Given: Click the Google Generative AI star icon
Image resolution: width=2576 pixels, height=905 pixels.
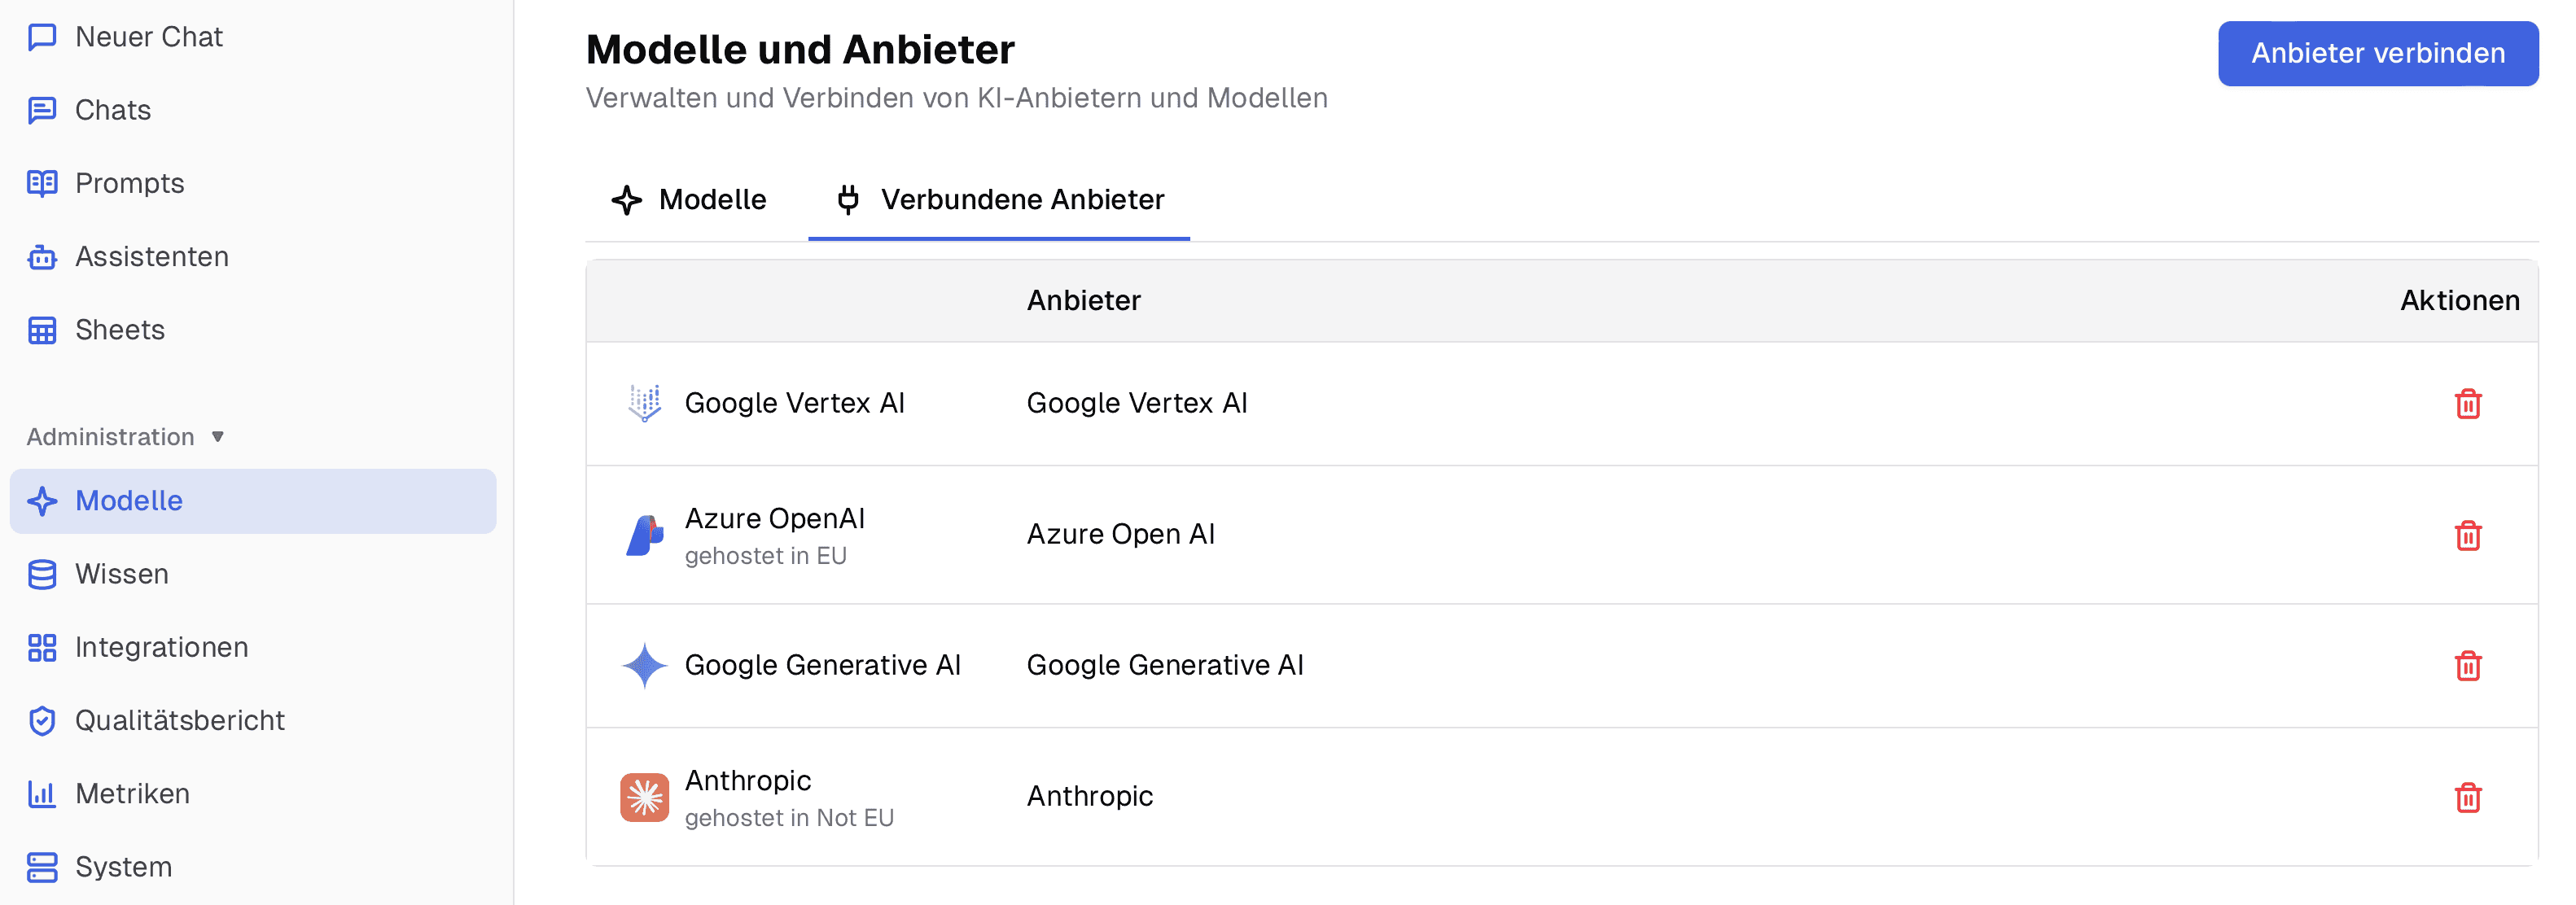Looking at the screenshot, I should (x=644, y=665).
